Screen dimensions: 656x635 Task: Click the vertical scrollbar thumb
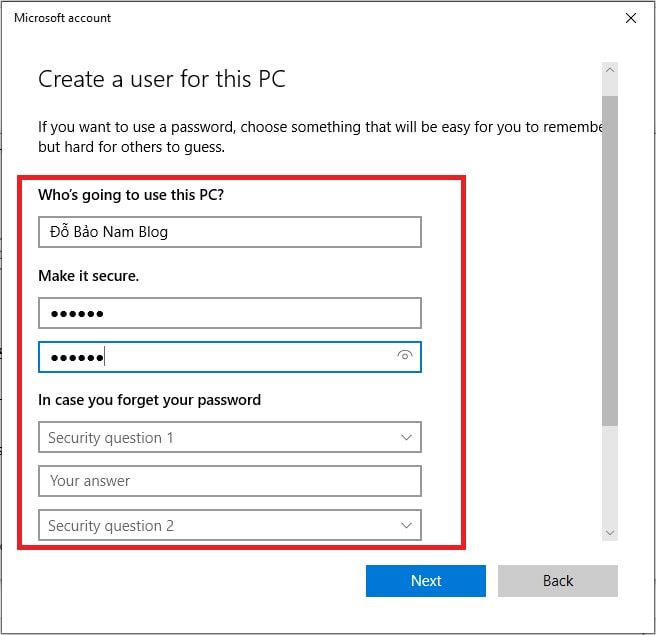tap(610, 261)
